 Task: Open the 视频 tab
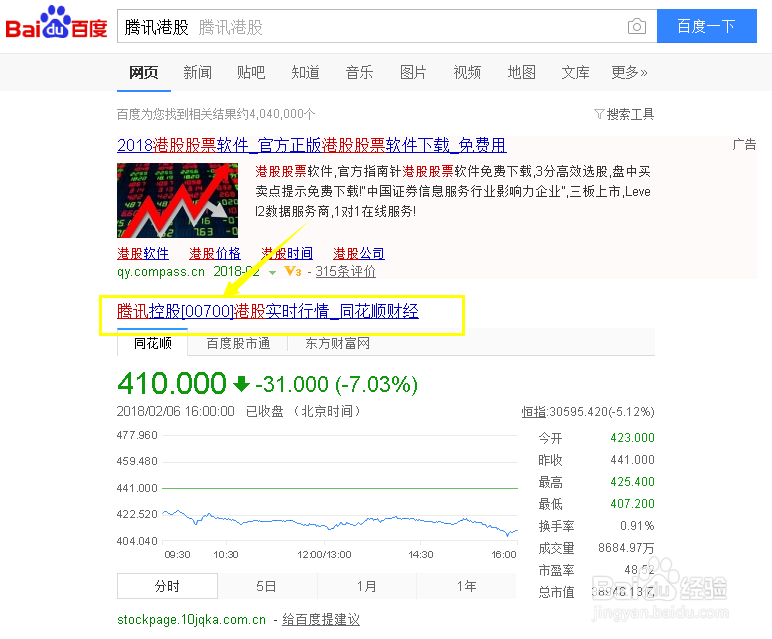pos(467,72)
